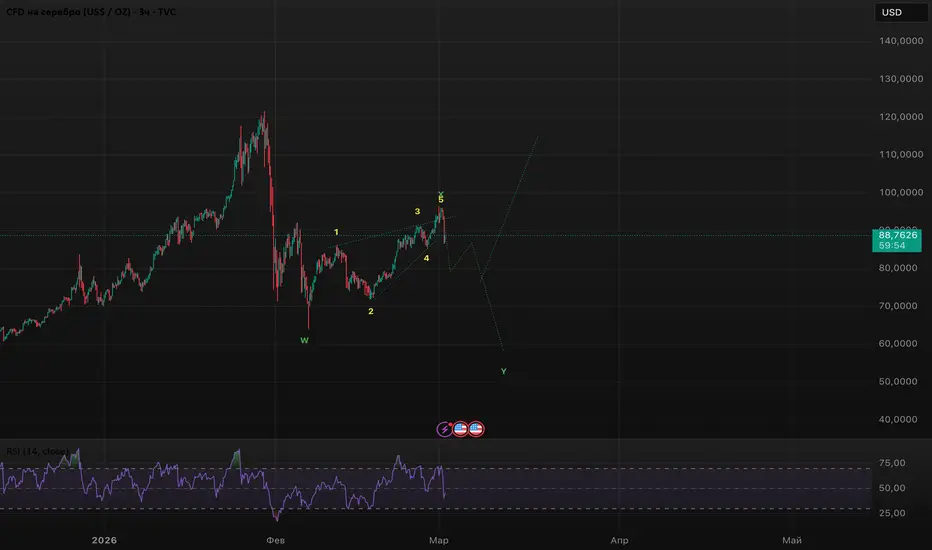Click the 50,0000 price axis label
This screenshot has height=550, width=932.
(898, 382)
